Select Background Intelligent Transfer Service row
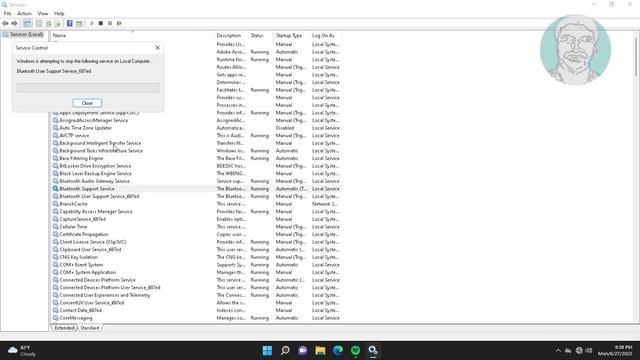Screen dimensions: 640x360 (196, 143)
